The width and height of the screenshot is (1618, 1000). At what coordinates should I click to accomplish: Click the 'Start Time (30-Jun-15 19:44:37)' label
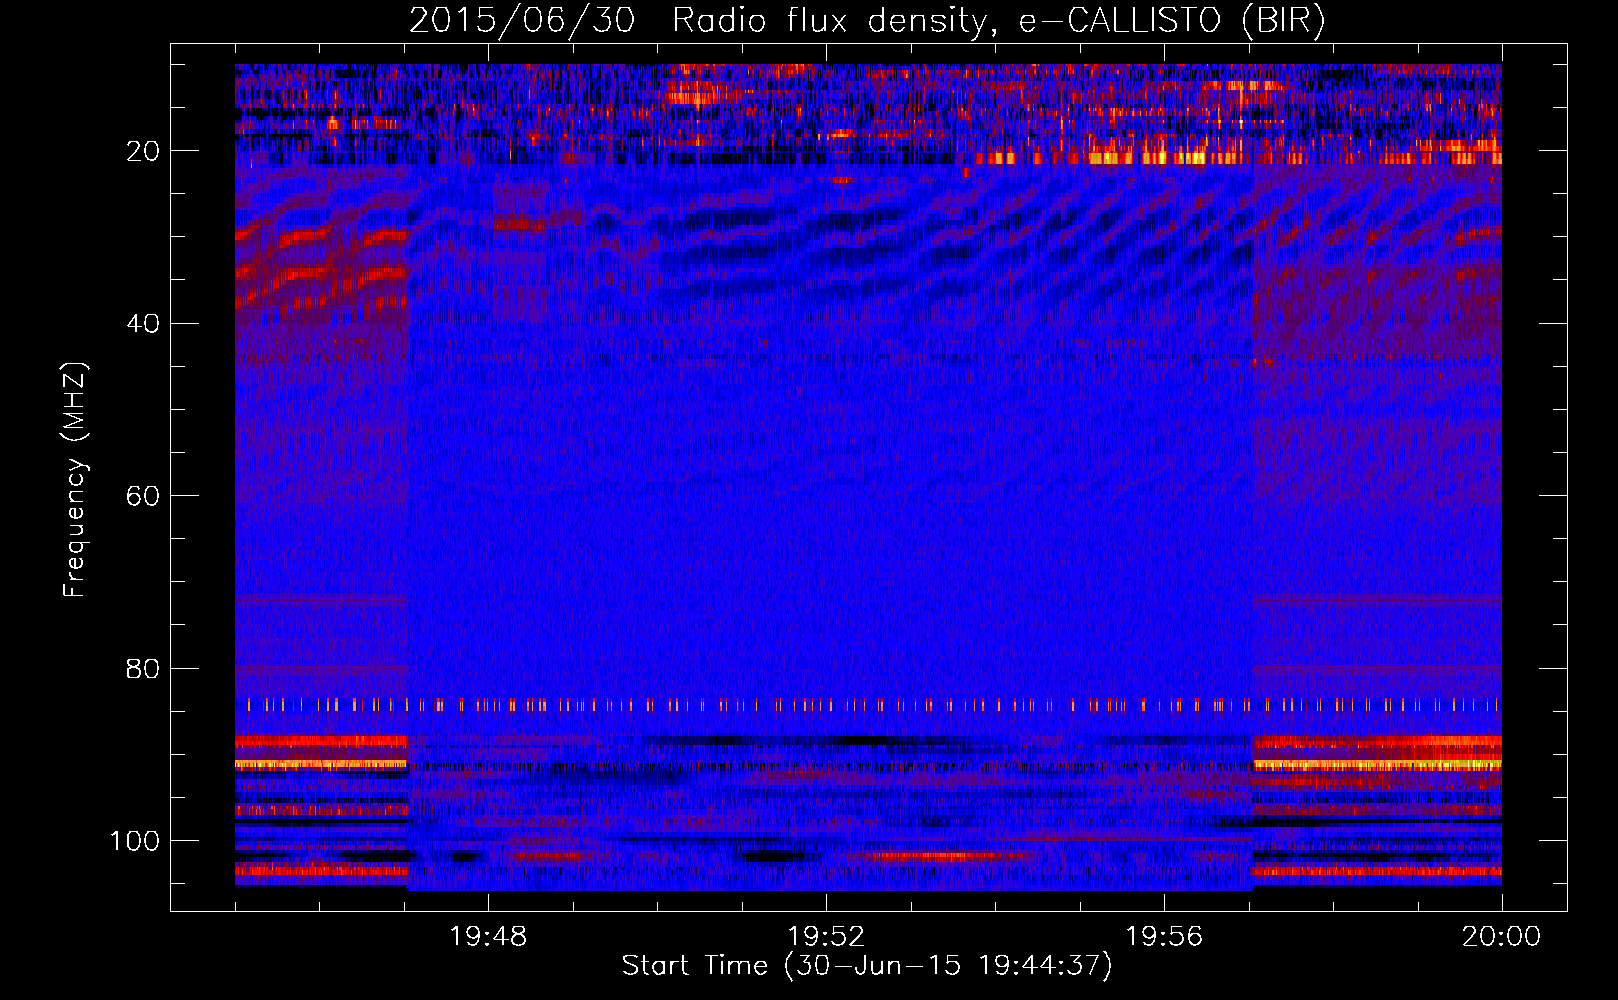coord(867,966)
